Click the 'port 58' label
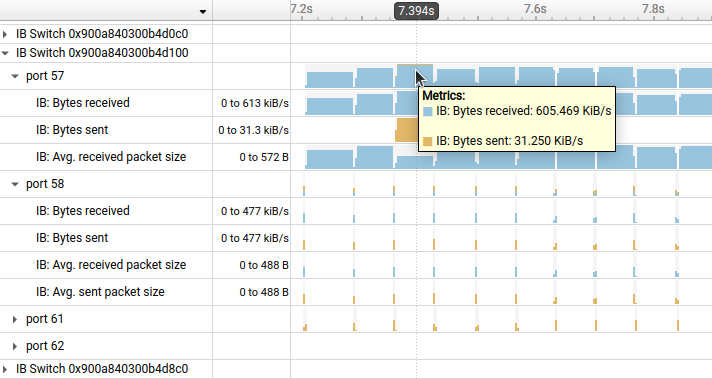This screenshot has height=379, width=712. click(x=45, y=184)
